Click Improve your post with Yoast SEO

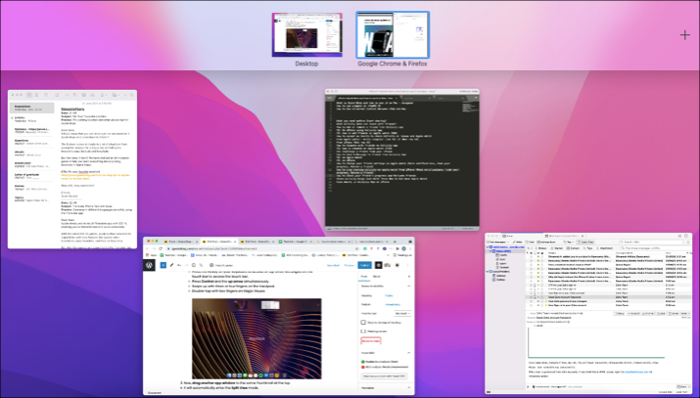point(383,376)
